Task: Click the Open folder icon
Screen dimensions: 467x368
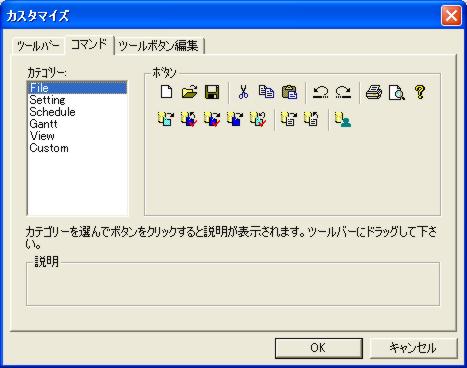Action: 189,92
